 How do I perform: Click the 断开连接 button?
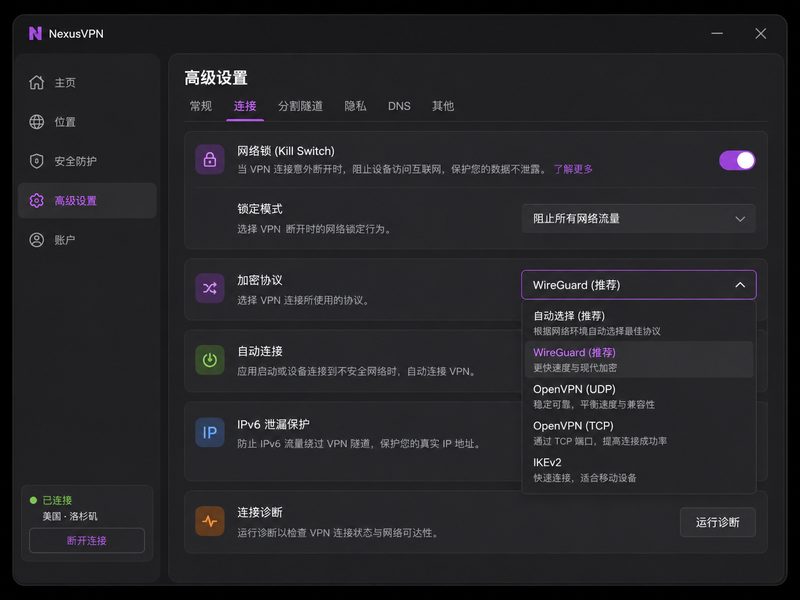87,540
